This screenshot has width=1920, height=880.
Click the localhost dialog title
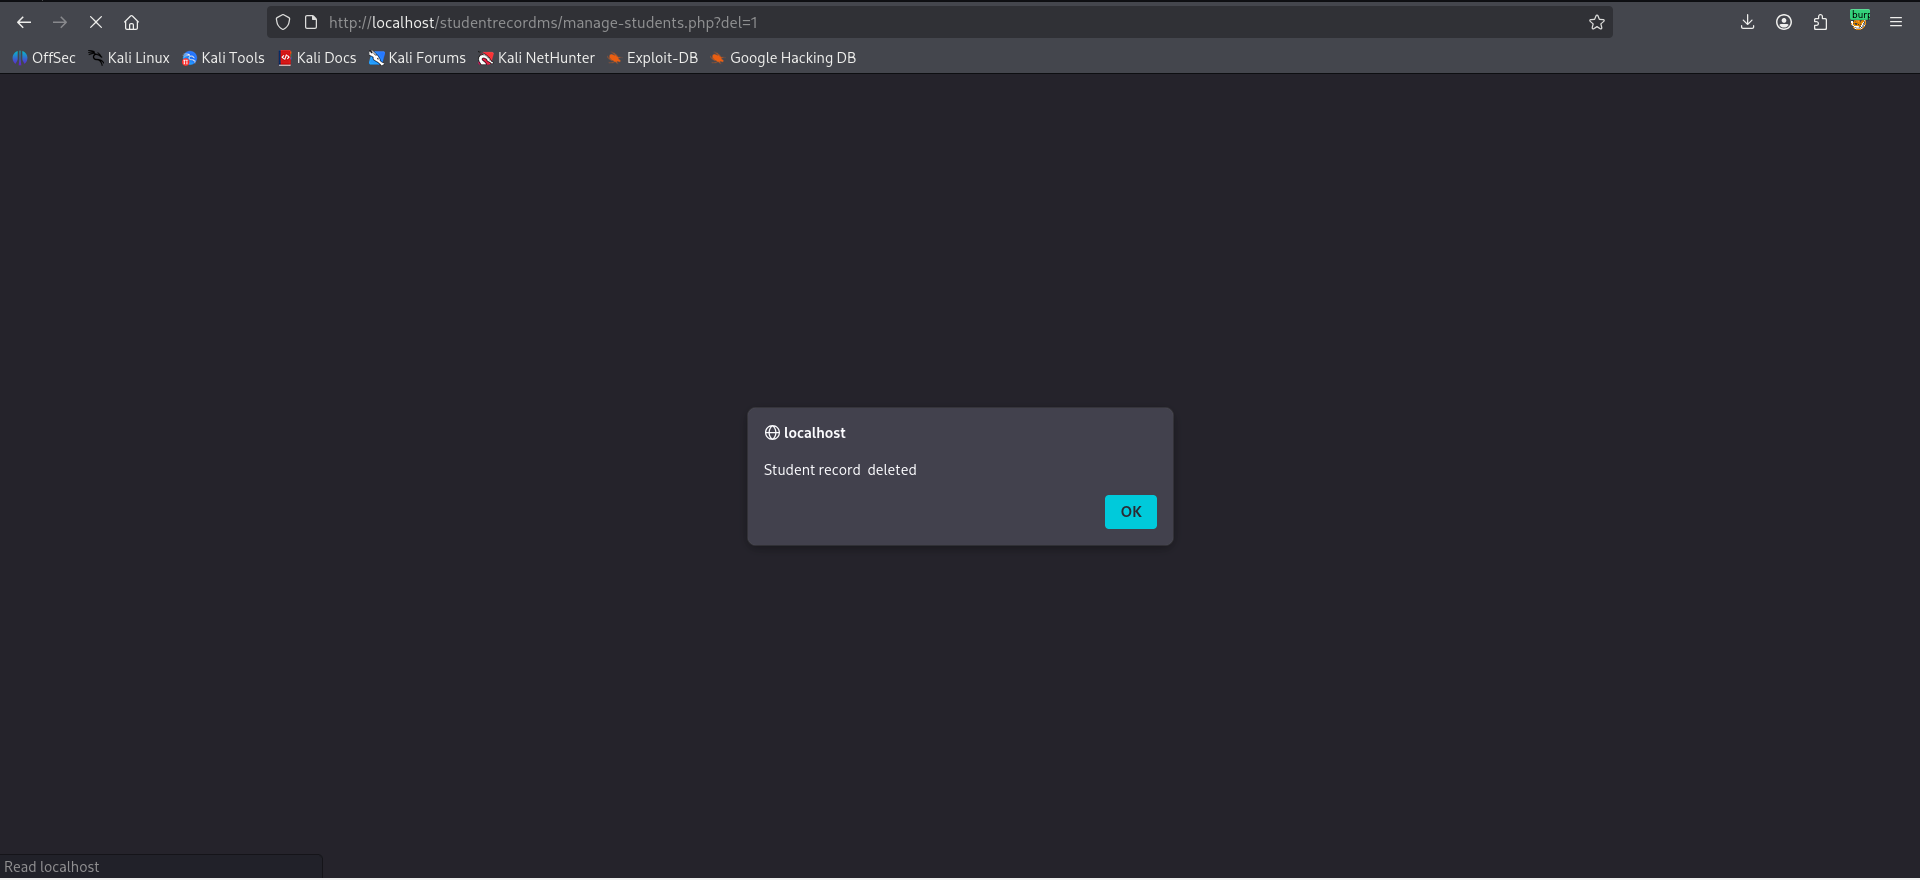coord(814,433)
